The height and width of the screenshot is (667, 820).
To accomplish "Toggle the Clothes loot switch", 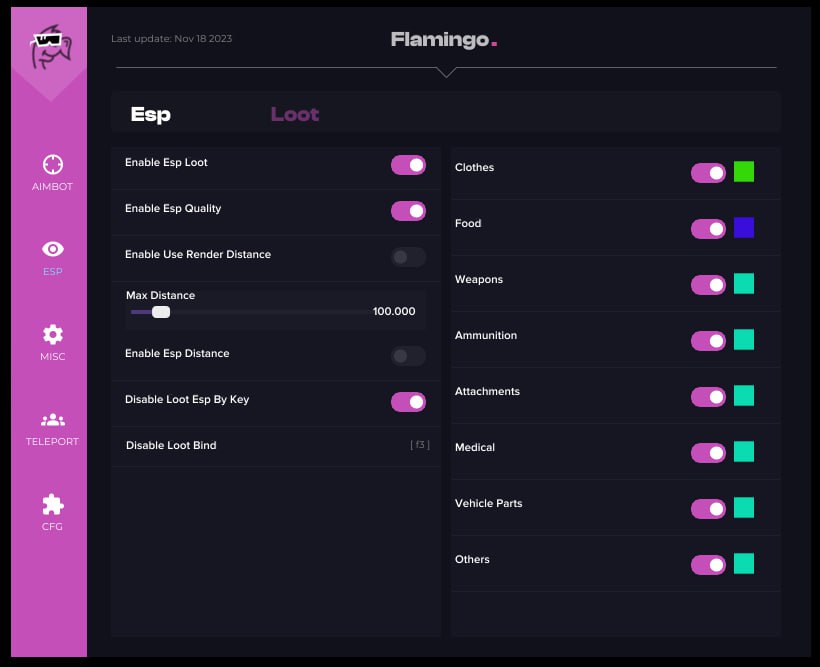I will coord(708,173).
